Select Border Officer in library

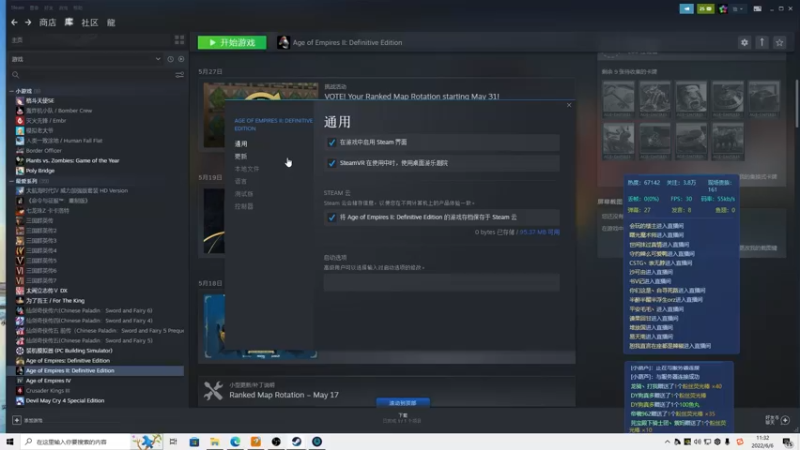(43, 151)
